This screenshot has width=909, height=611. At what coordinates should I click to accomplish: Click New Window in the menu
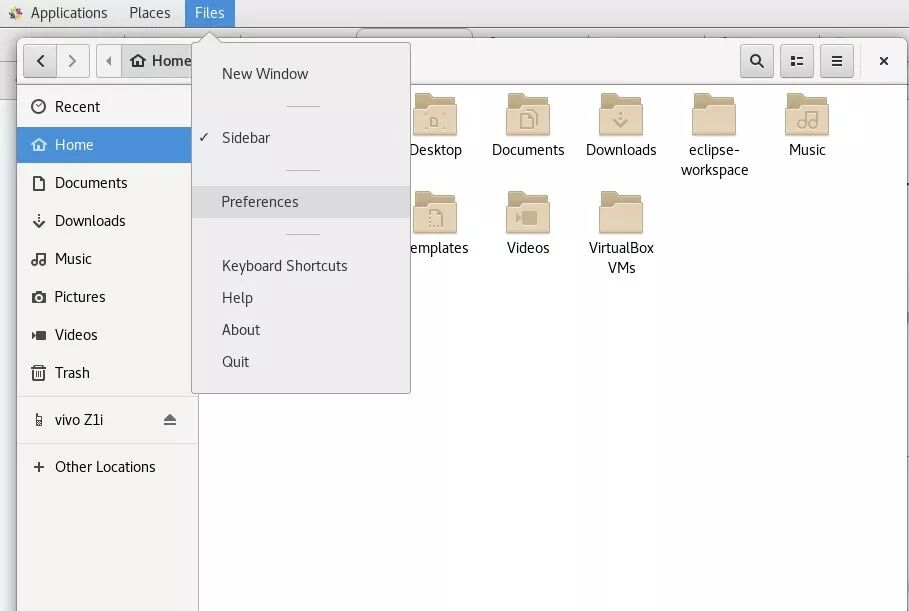[265, 74]
